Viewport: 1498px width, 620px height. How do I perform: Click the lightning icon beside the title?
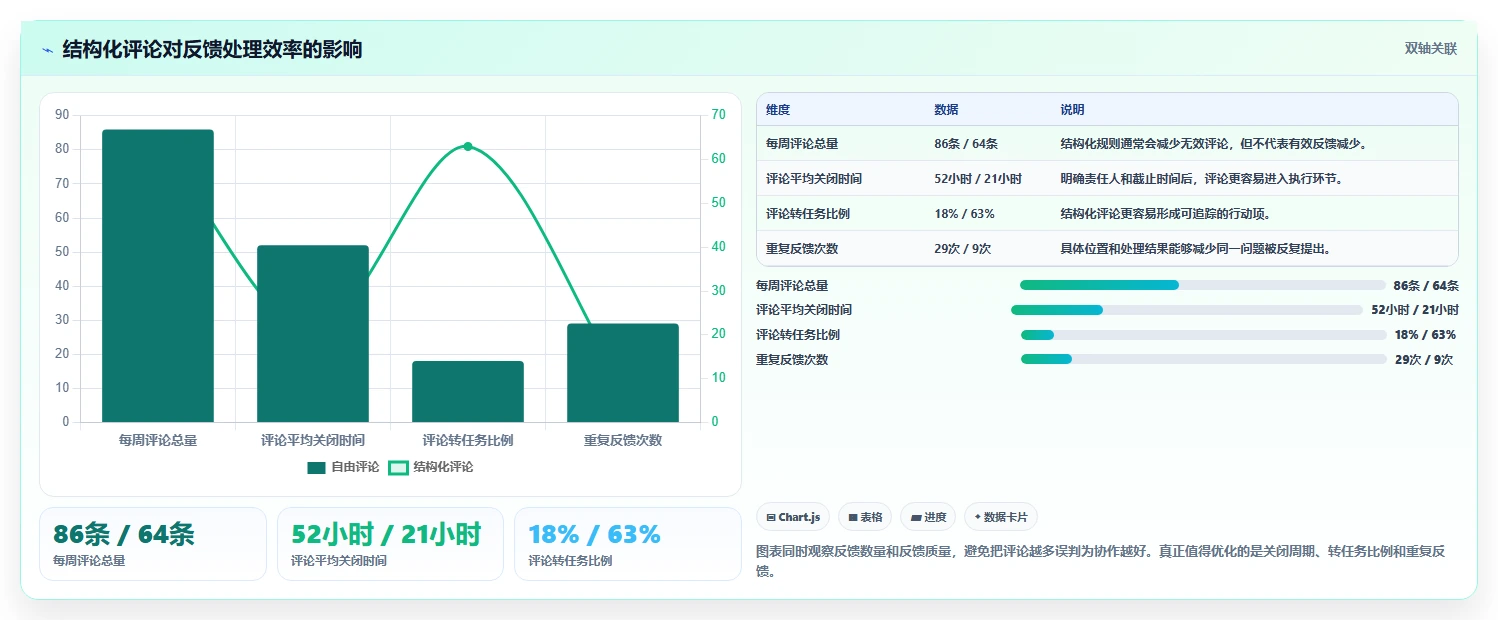48,50
